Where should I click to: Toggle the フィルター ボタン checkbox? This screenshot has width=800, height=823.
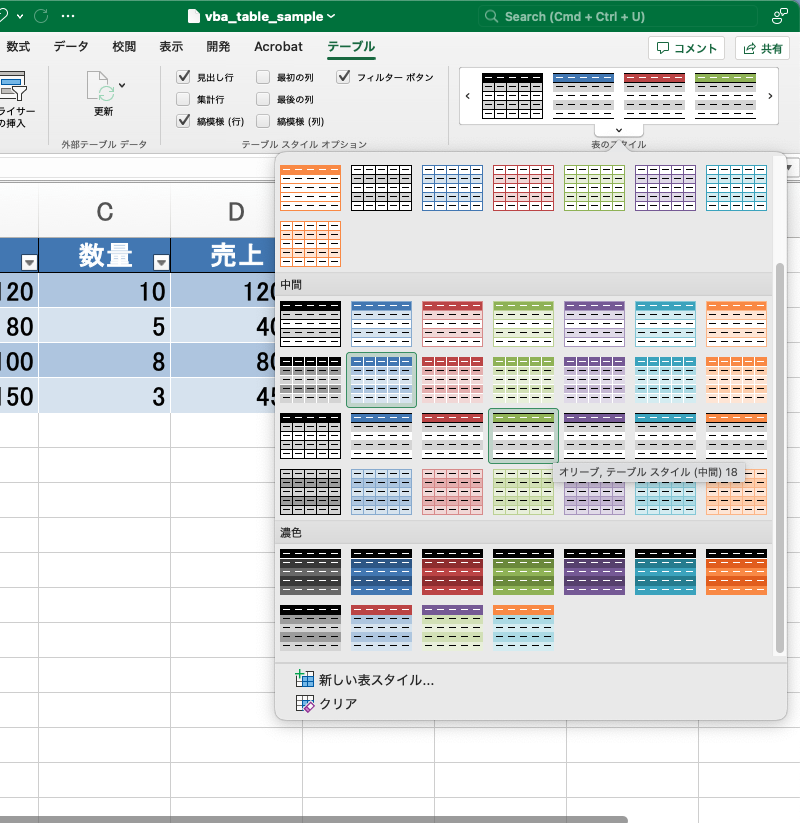[344, 77]
